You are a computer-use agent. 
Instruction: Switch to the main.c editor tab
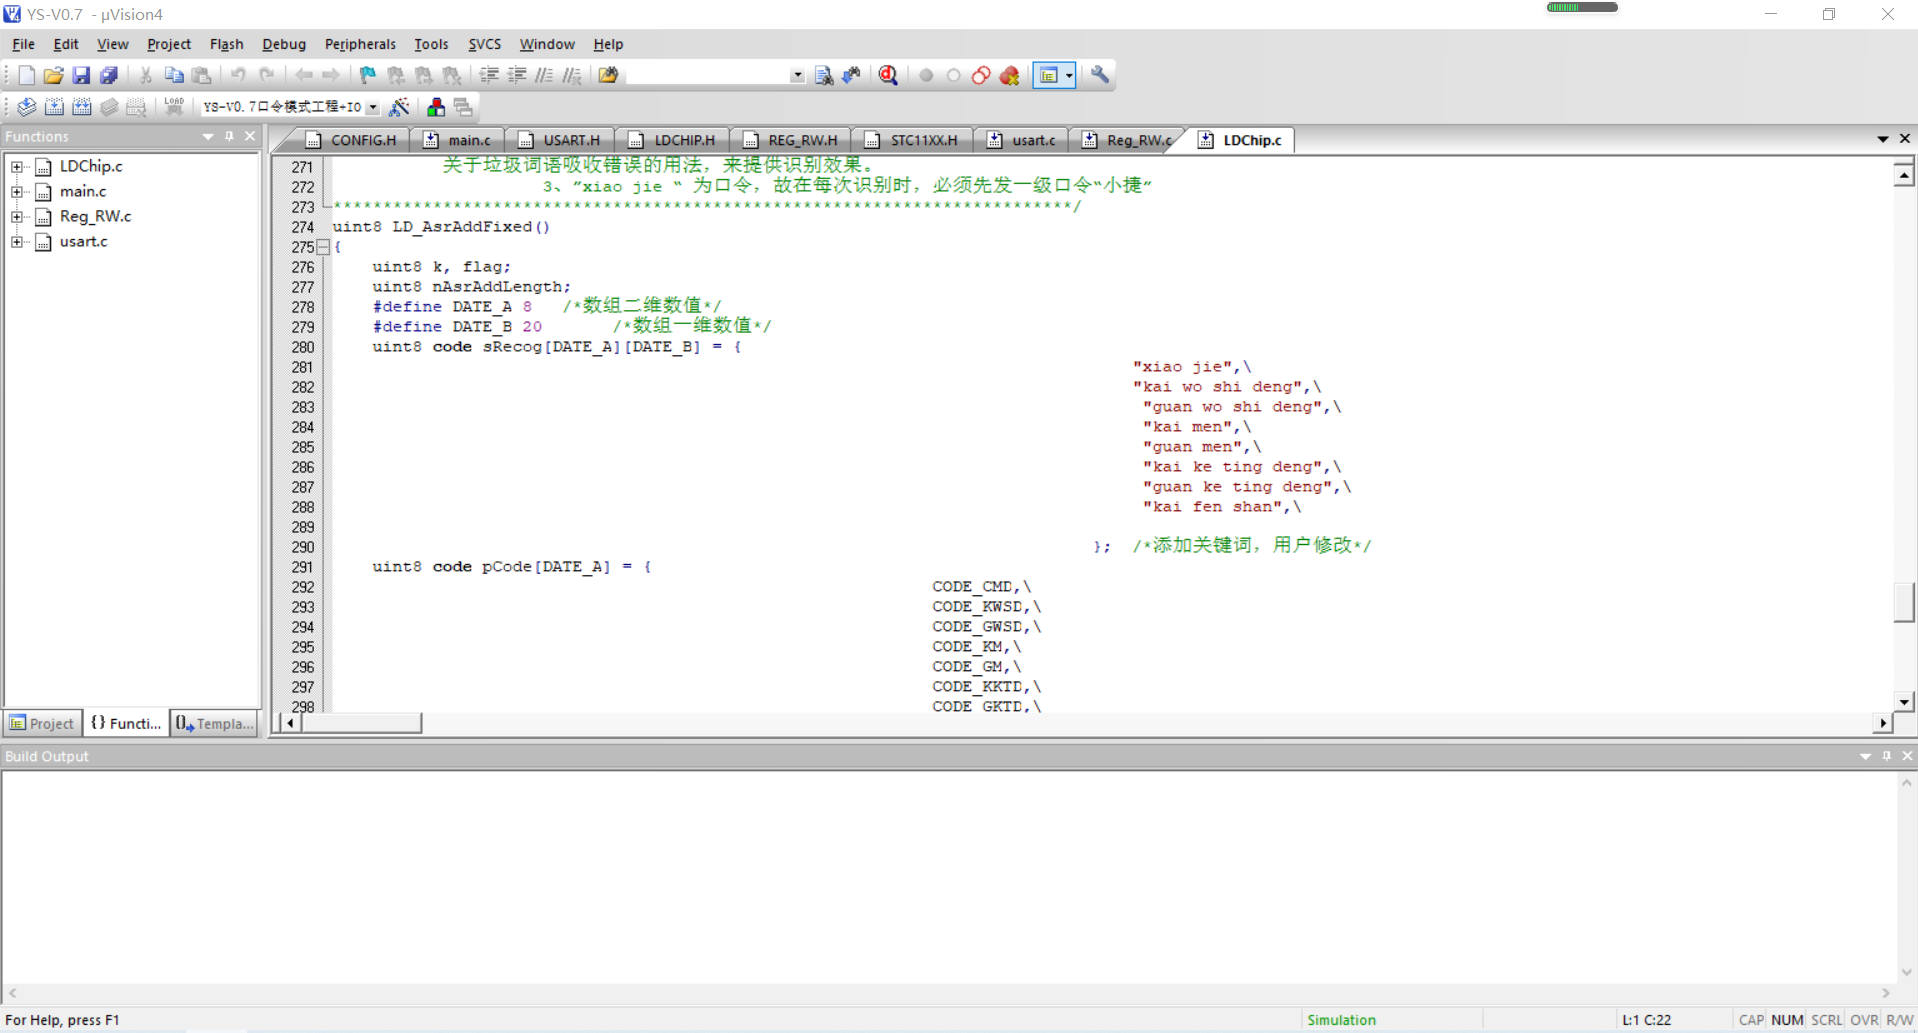click(459, 140)
